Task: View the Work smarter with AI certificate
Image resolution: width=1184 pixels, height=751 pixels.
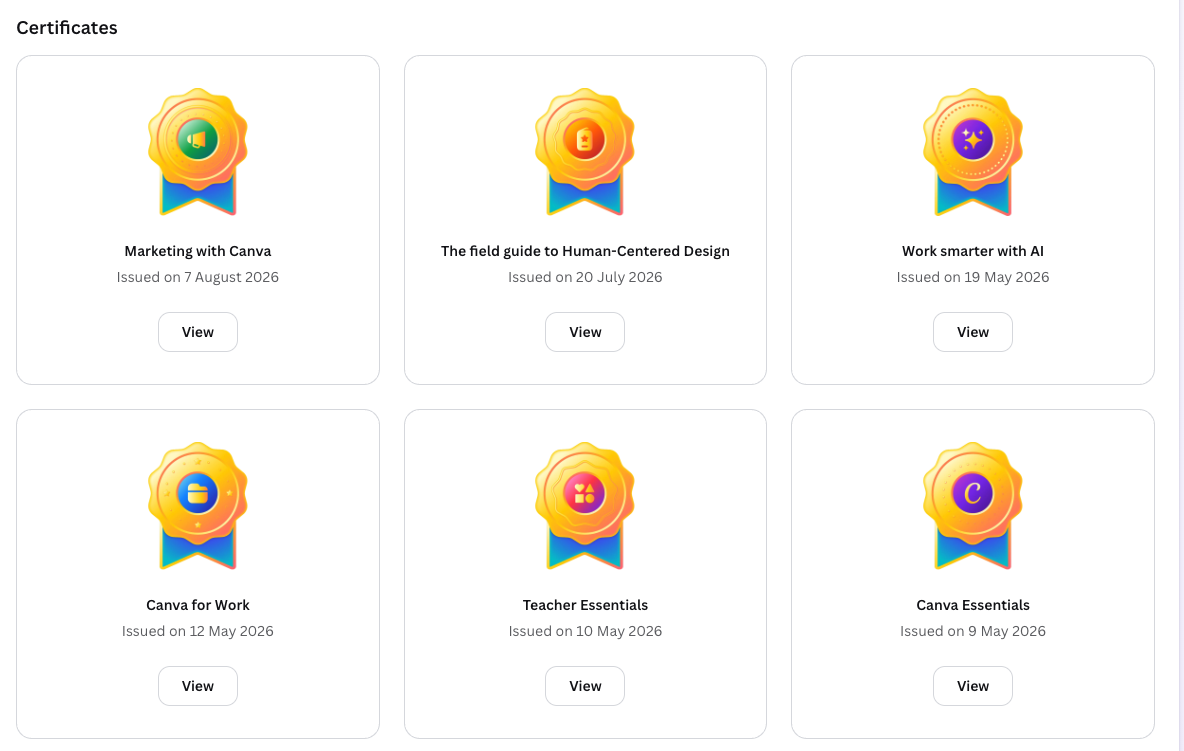Action: 973,332
